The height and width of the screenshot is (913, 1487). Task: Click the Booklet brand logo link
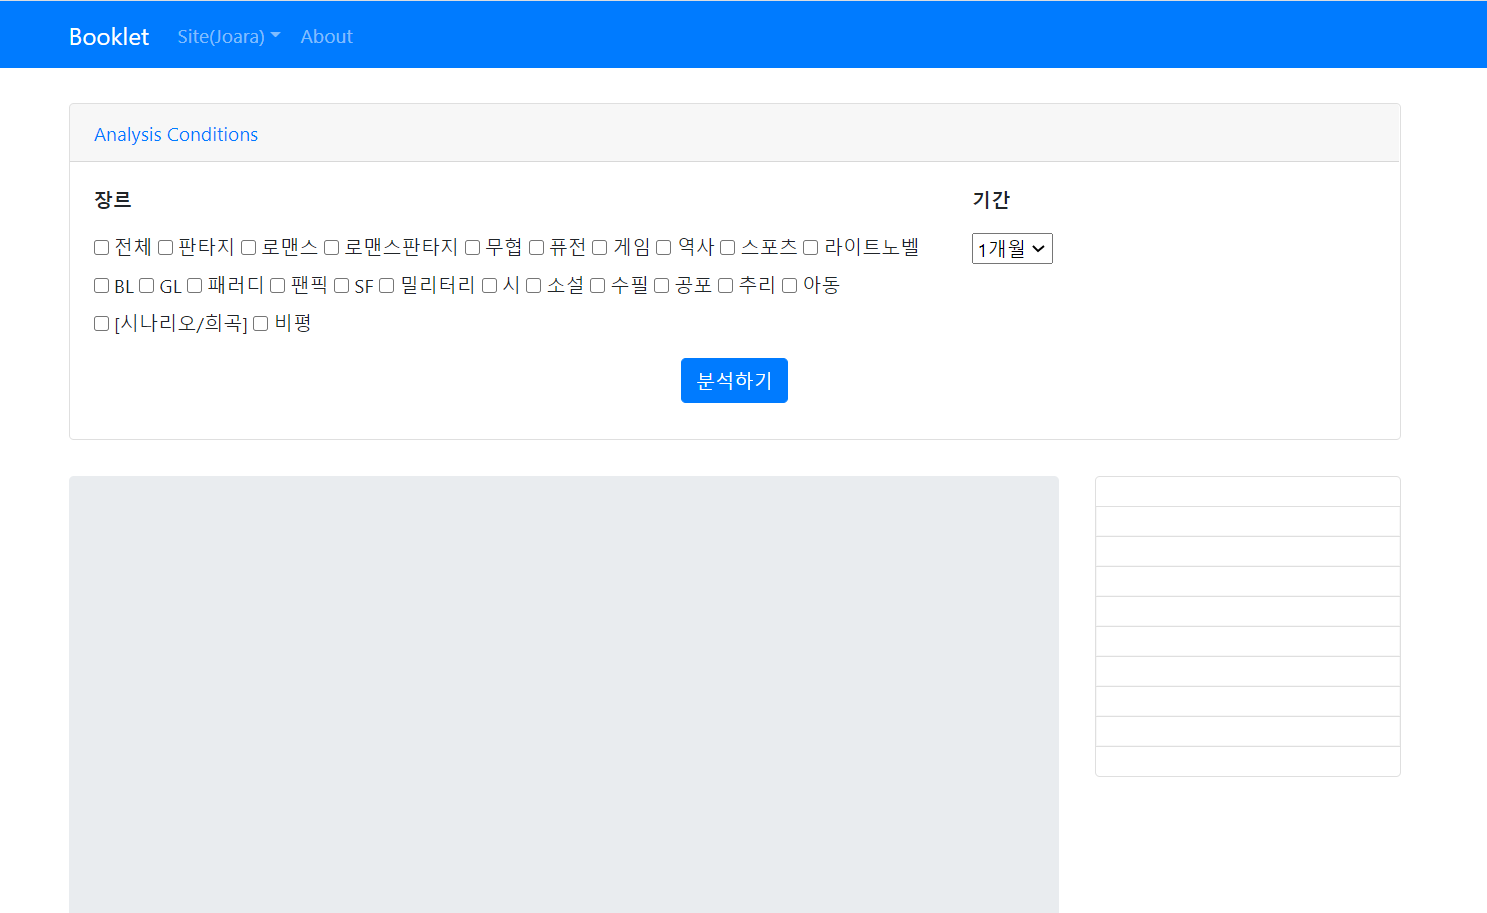(108, 35)
